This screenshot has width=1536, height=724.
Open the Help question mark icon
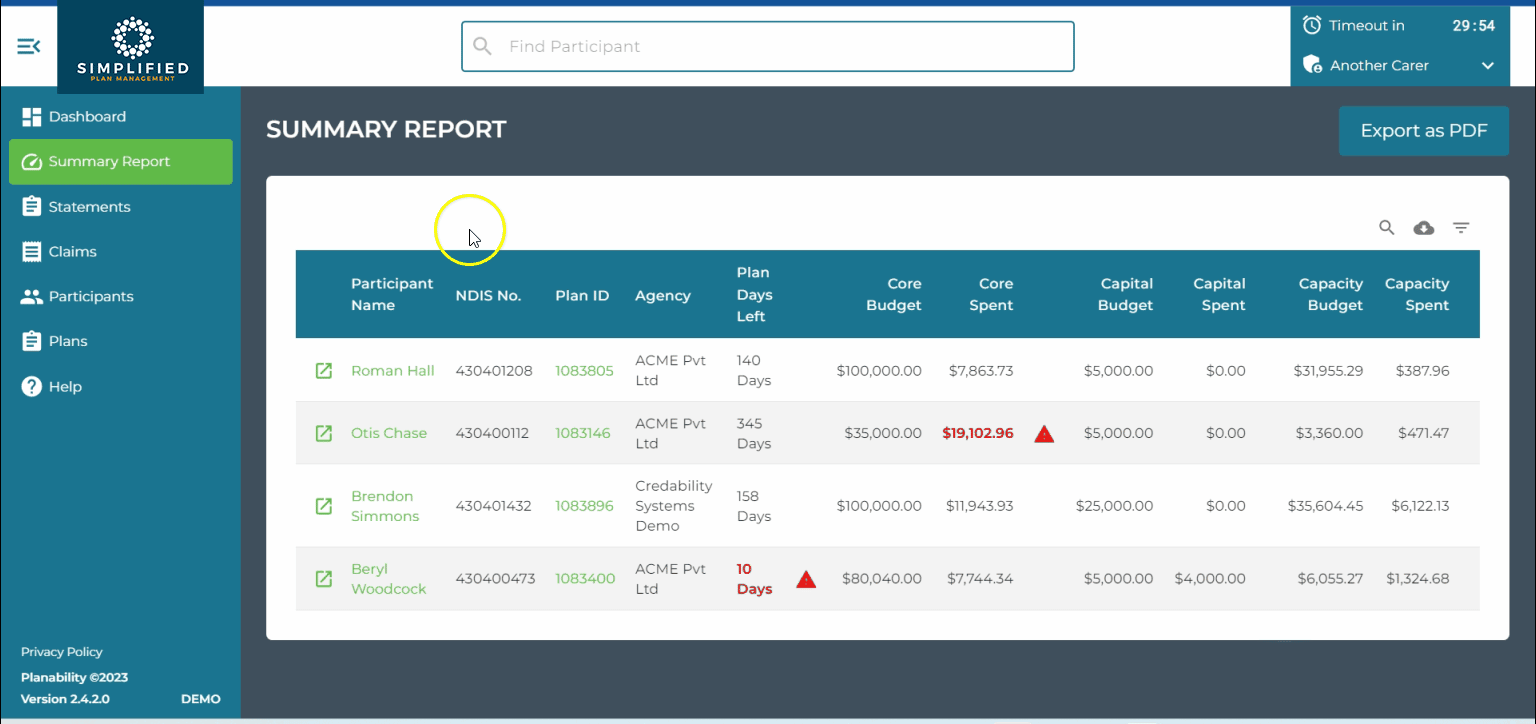pyautogui.click(x=30, y=386)
